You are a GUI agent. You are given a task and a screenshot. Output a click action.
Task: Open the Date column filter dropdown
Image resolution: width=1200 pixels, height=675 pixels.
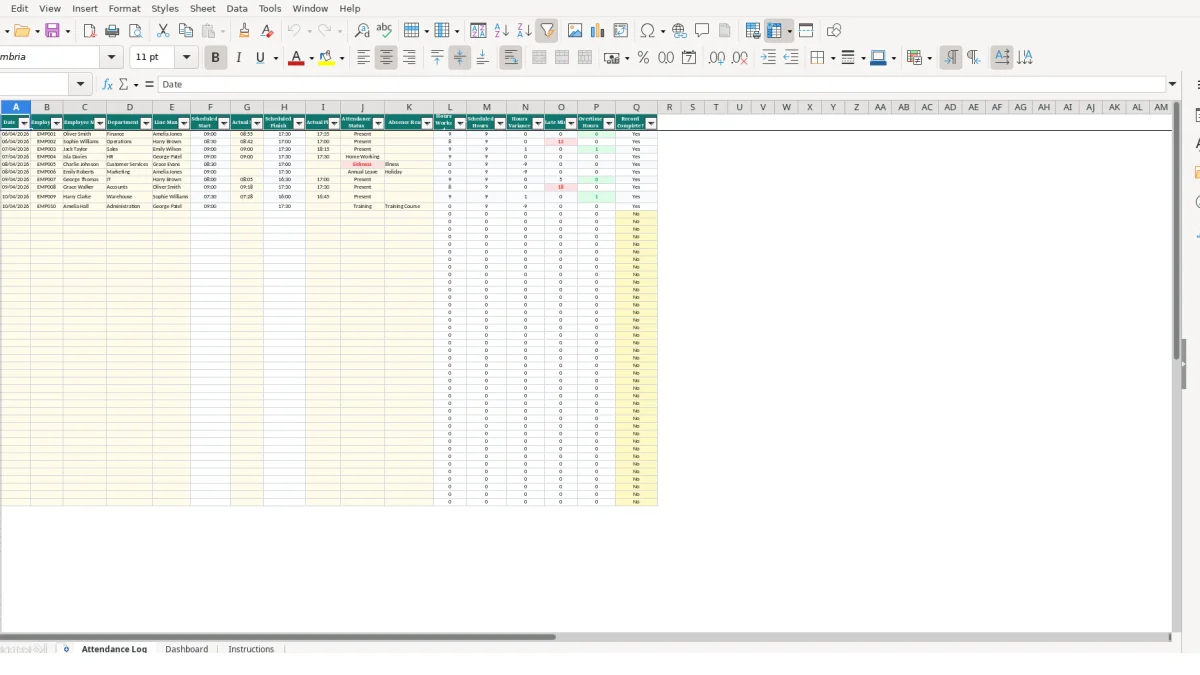[x=24, y=123]
